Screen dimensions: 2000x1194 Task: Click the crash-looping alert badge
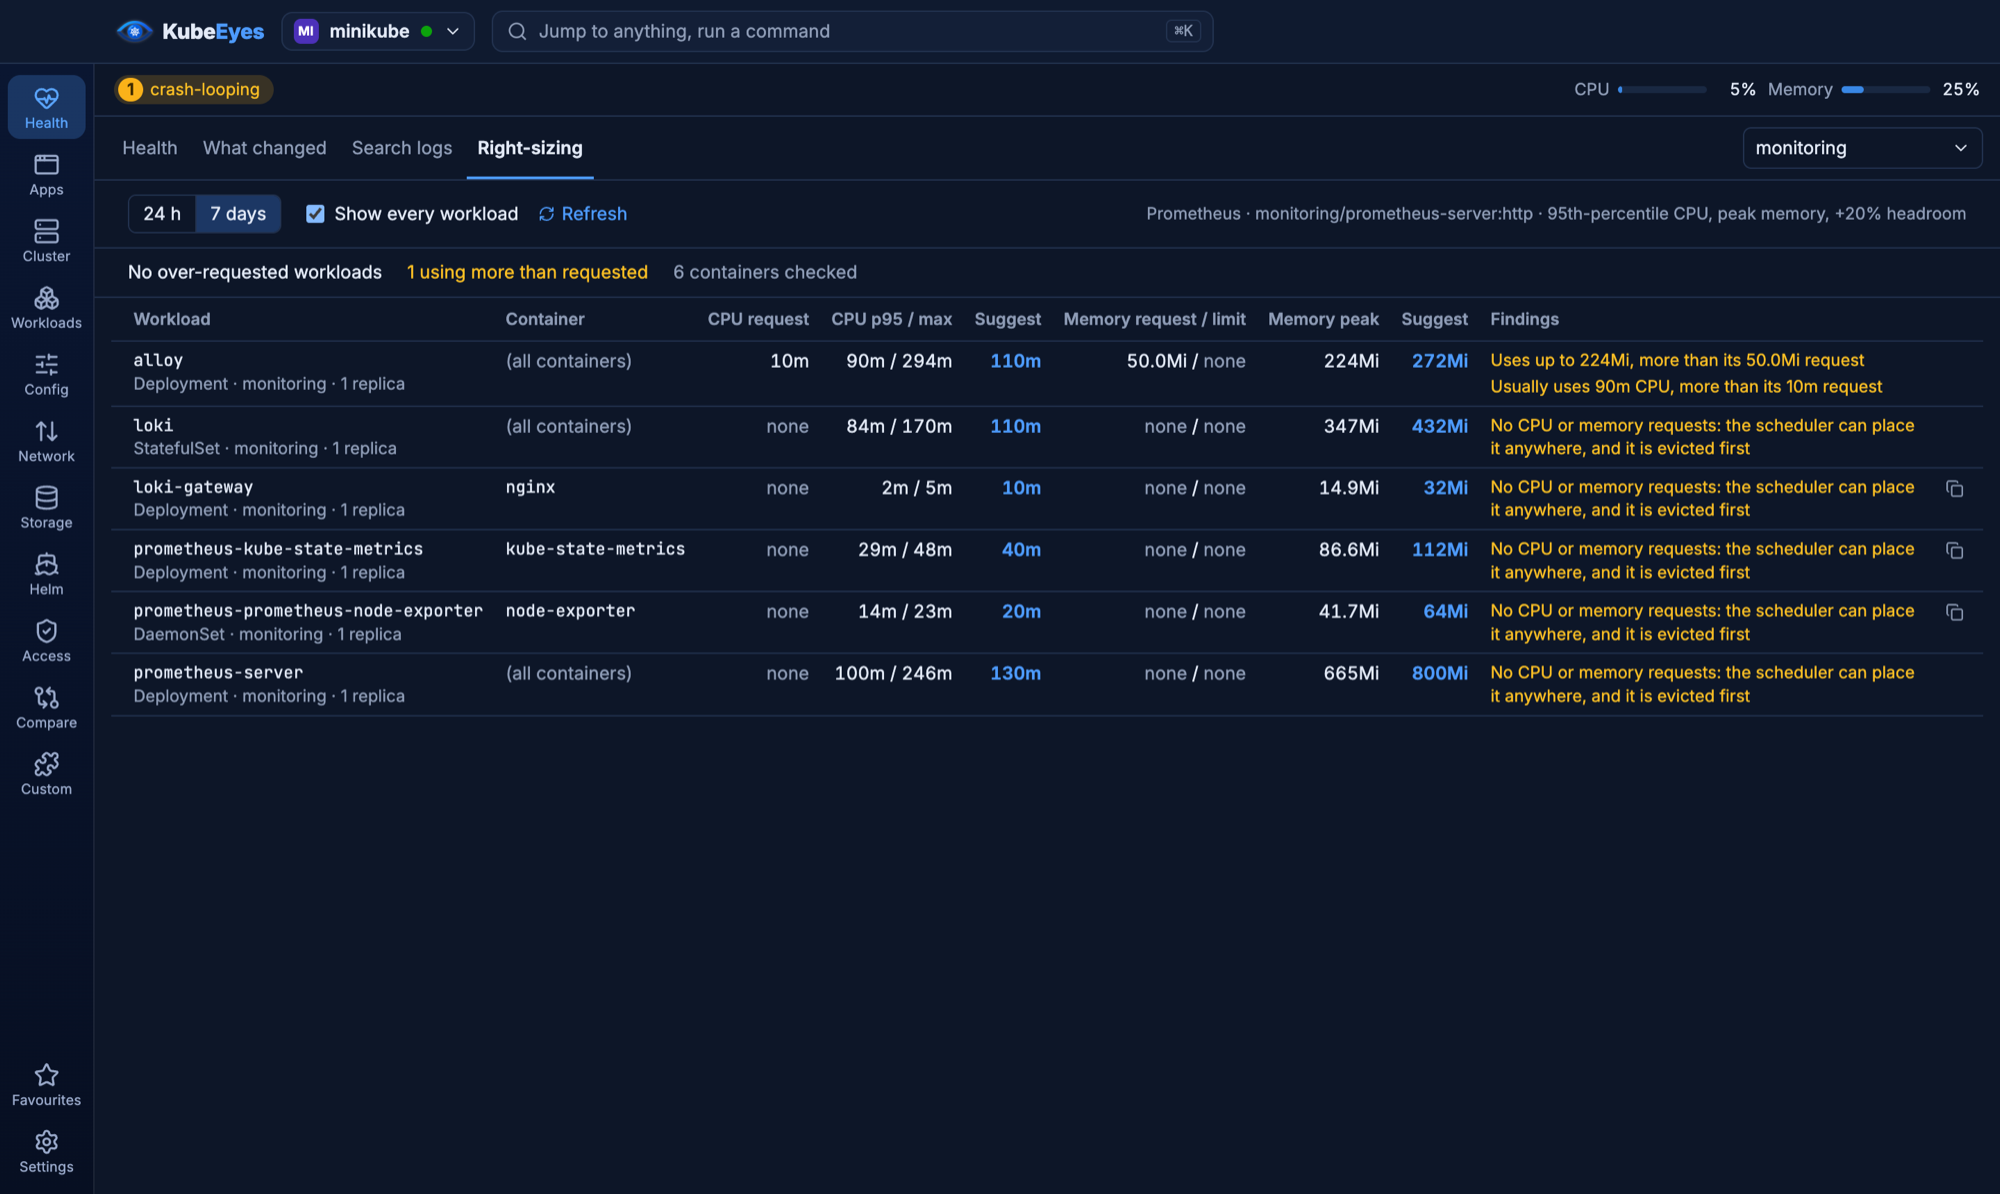point(193,90)
